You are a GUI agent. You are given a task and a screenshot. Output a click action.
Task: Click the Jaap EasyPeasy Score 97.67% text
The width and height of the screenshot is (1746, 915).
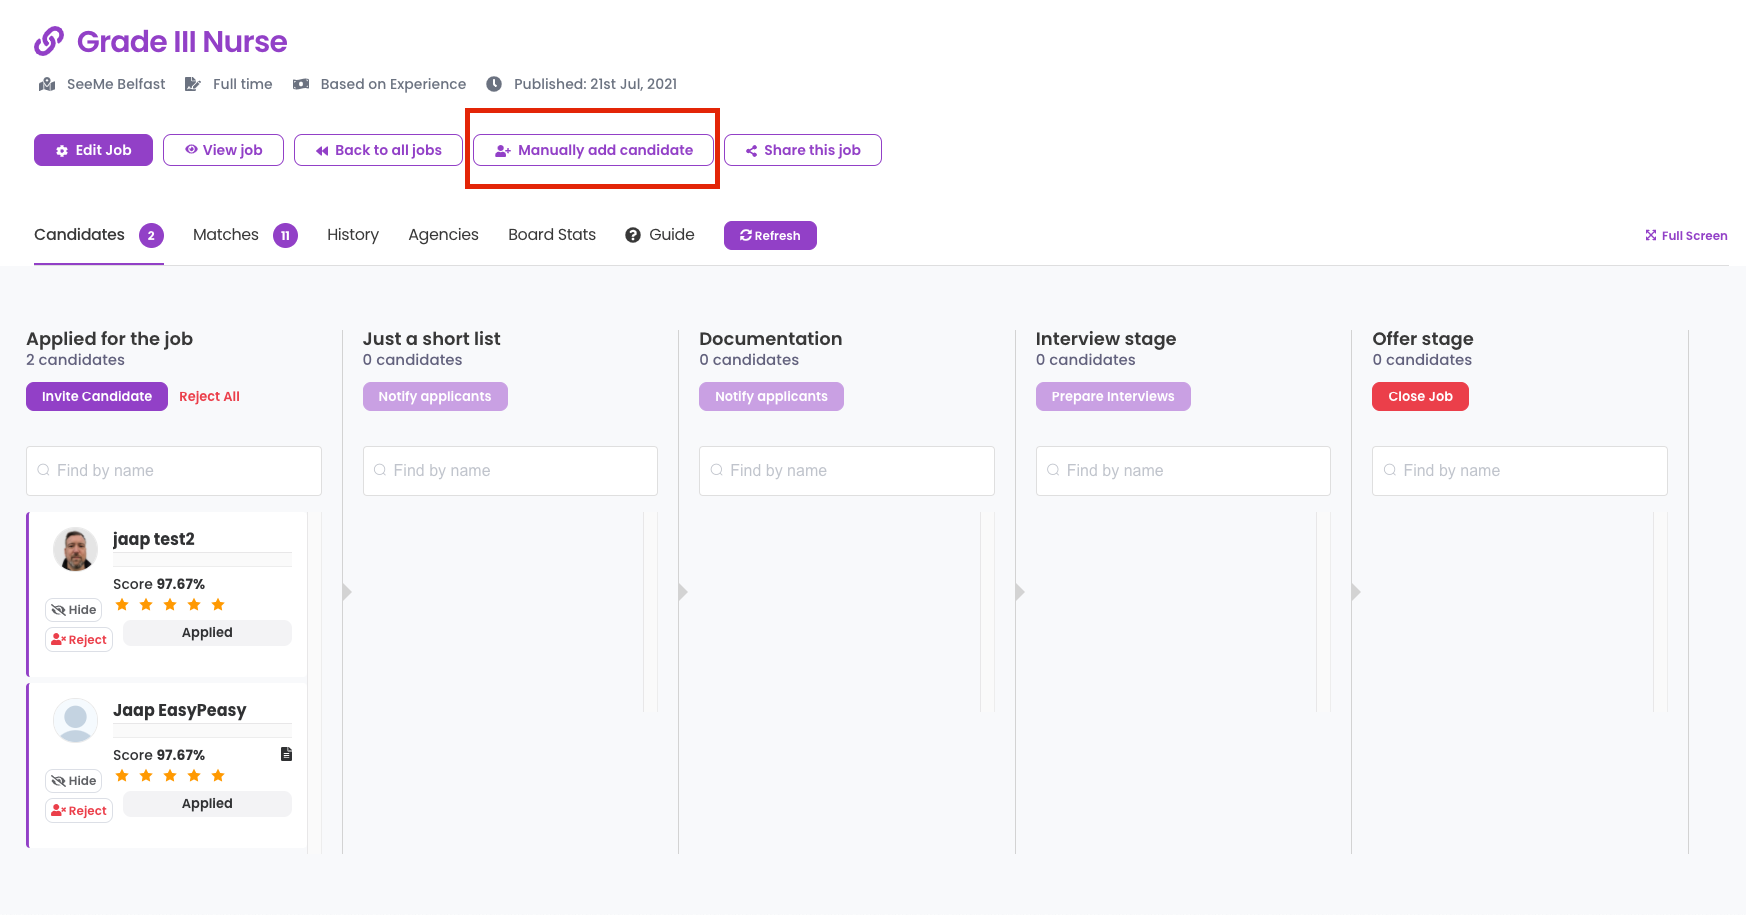tap(159, 755)
